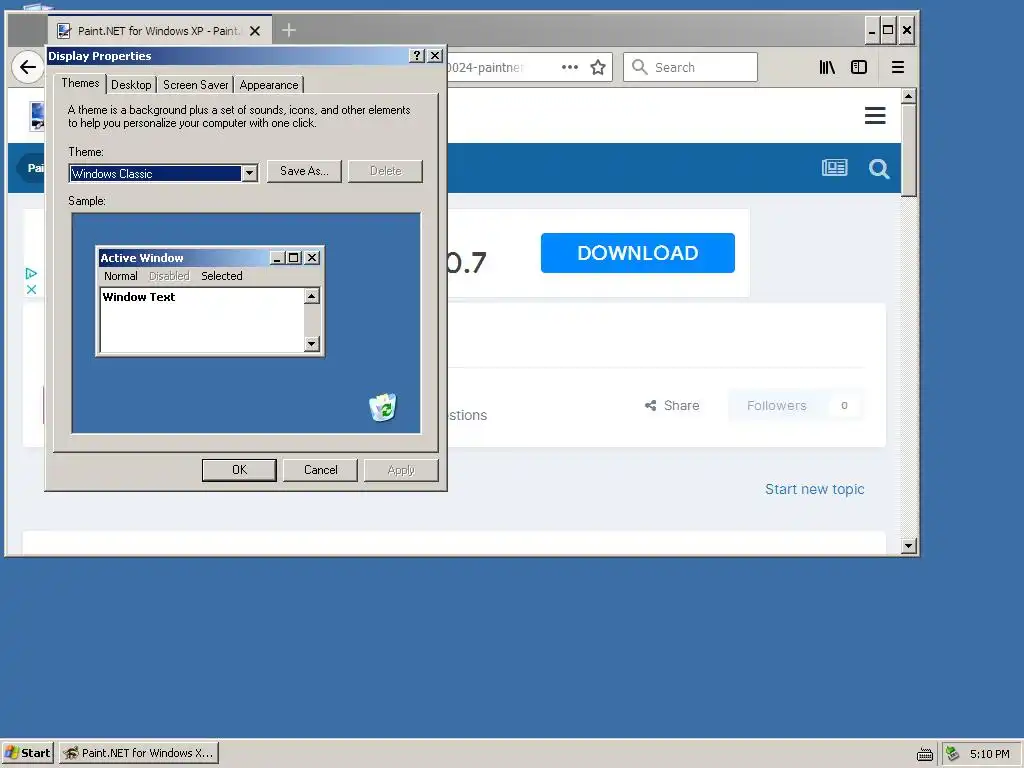
Task: Close the ad with the X icon
Action: pos(31,289)
